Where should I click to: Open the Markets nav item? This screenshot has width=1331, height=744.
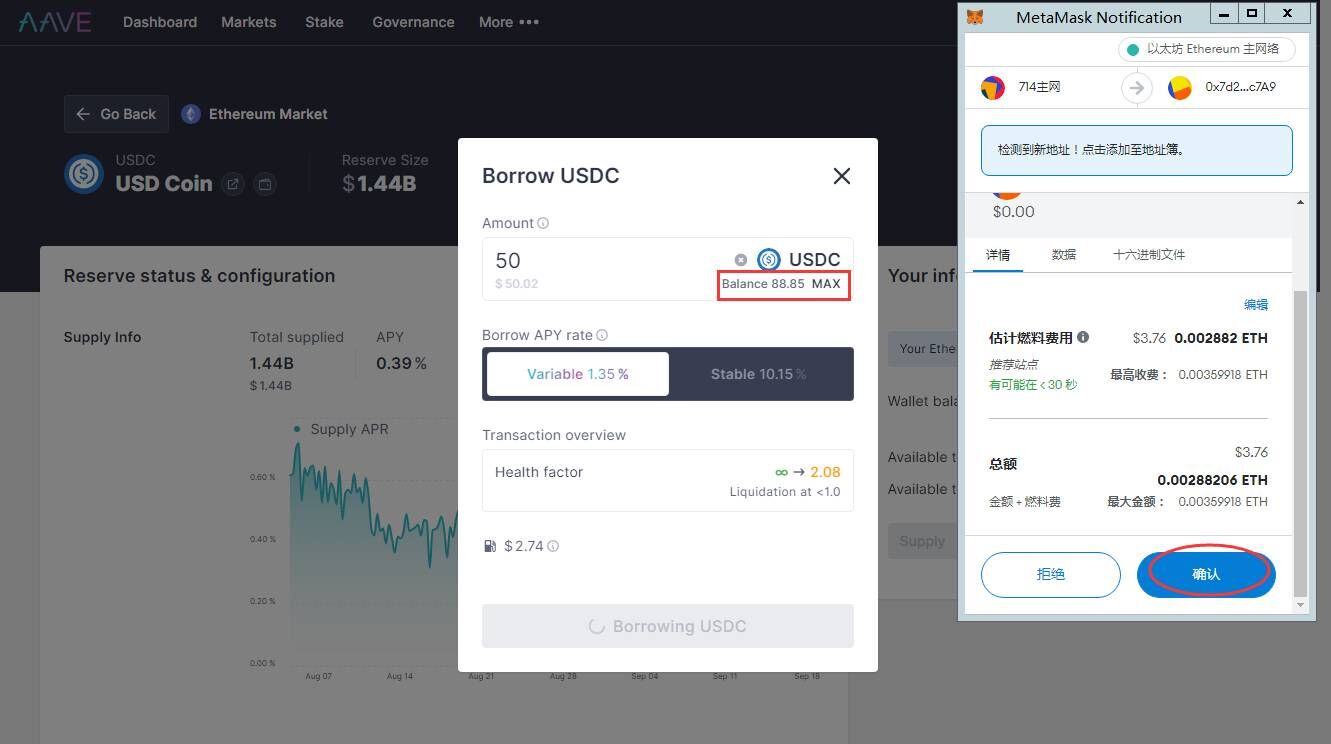[249, 22]
